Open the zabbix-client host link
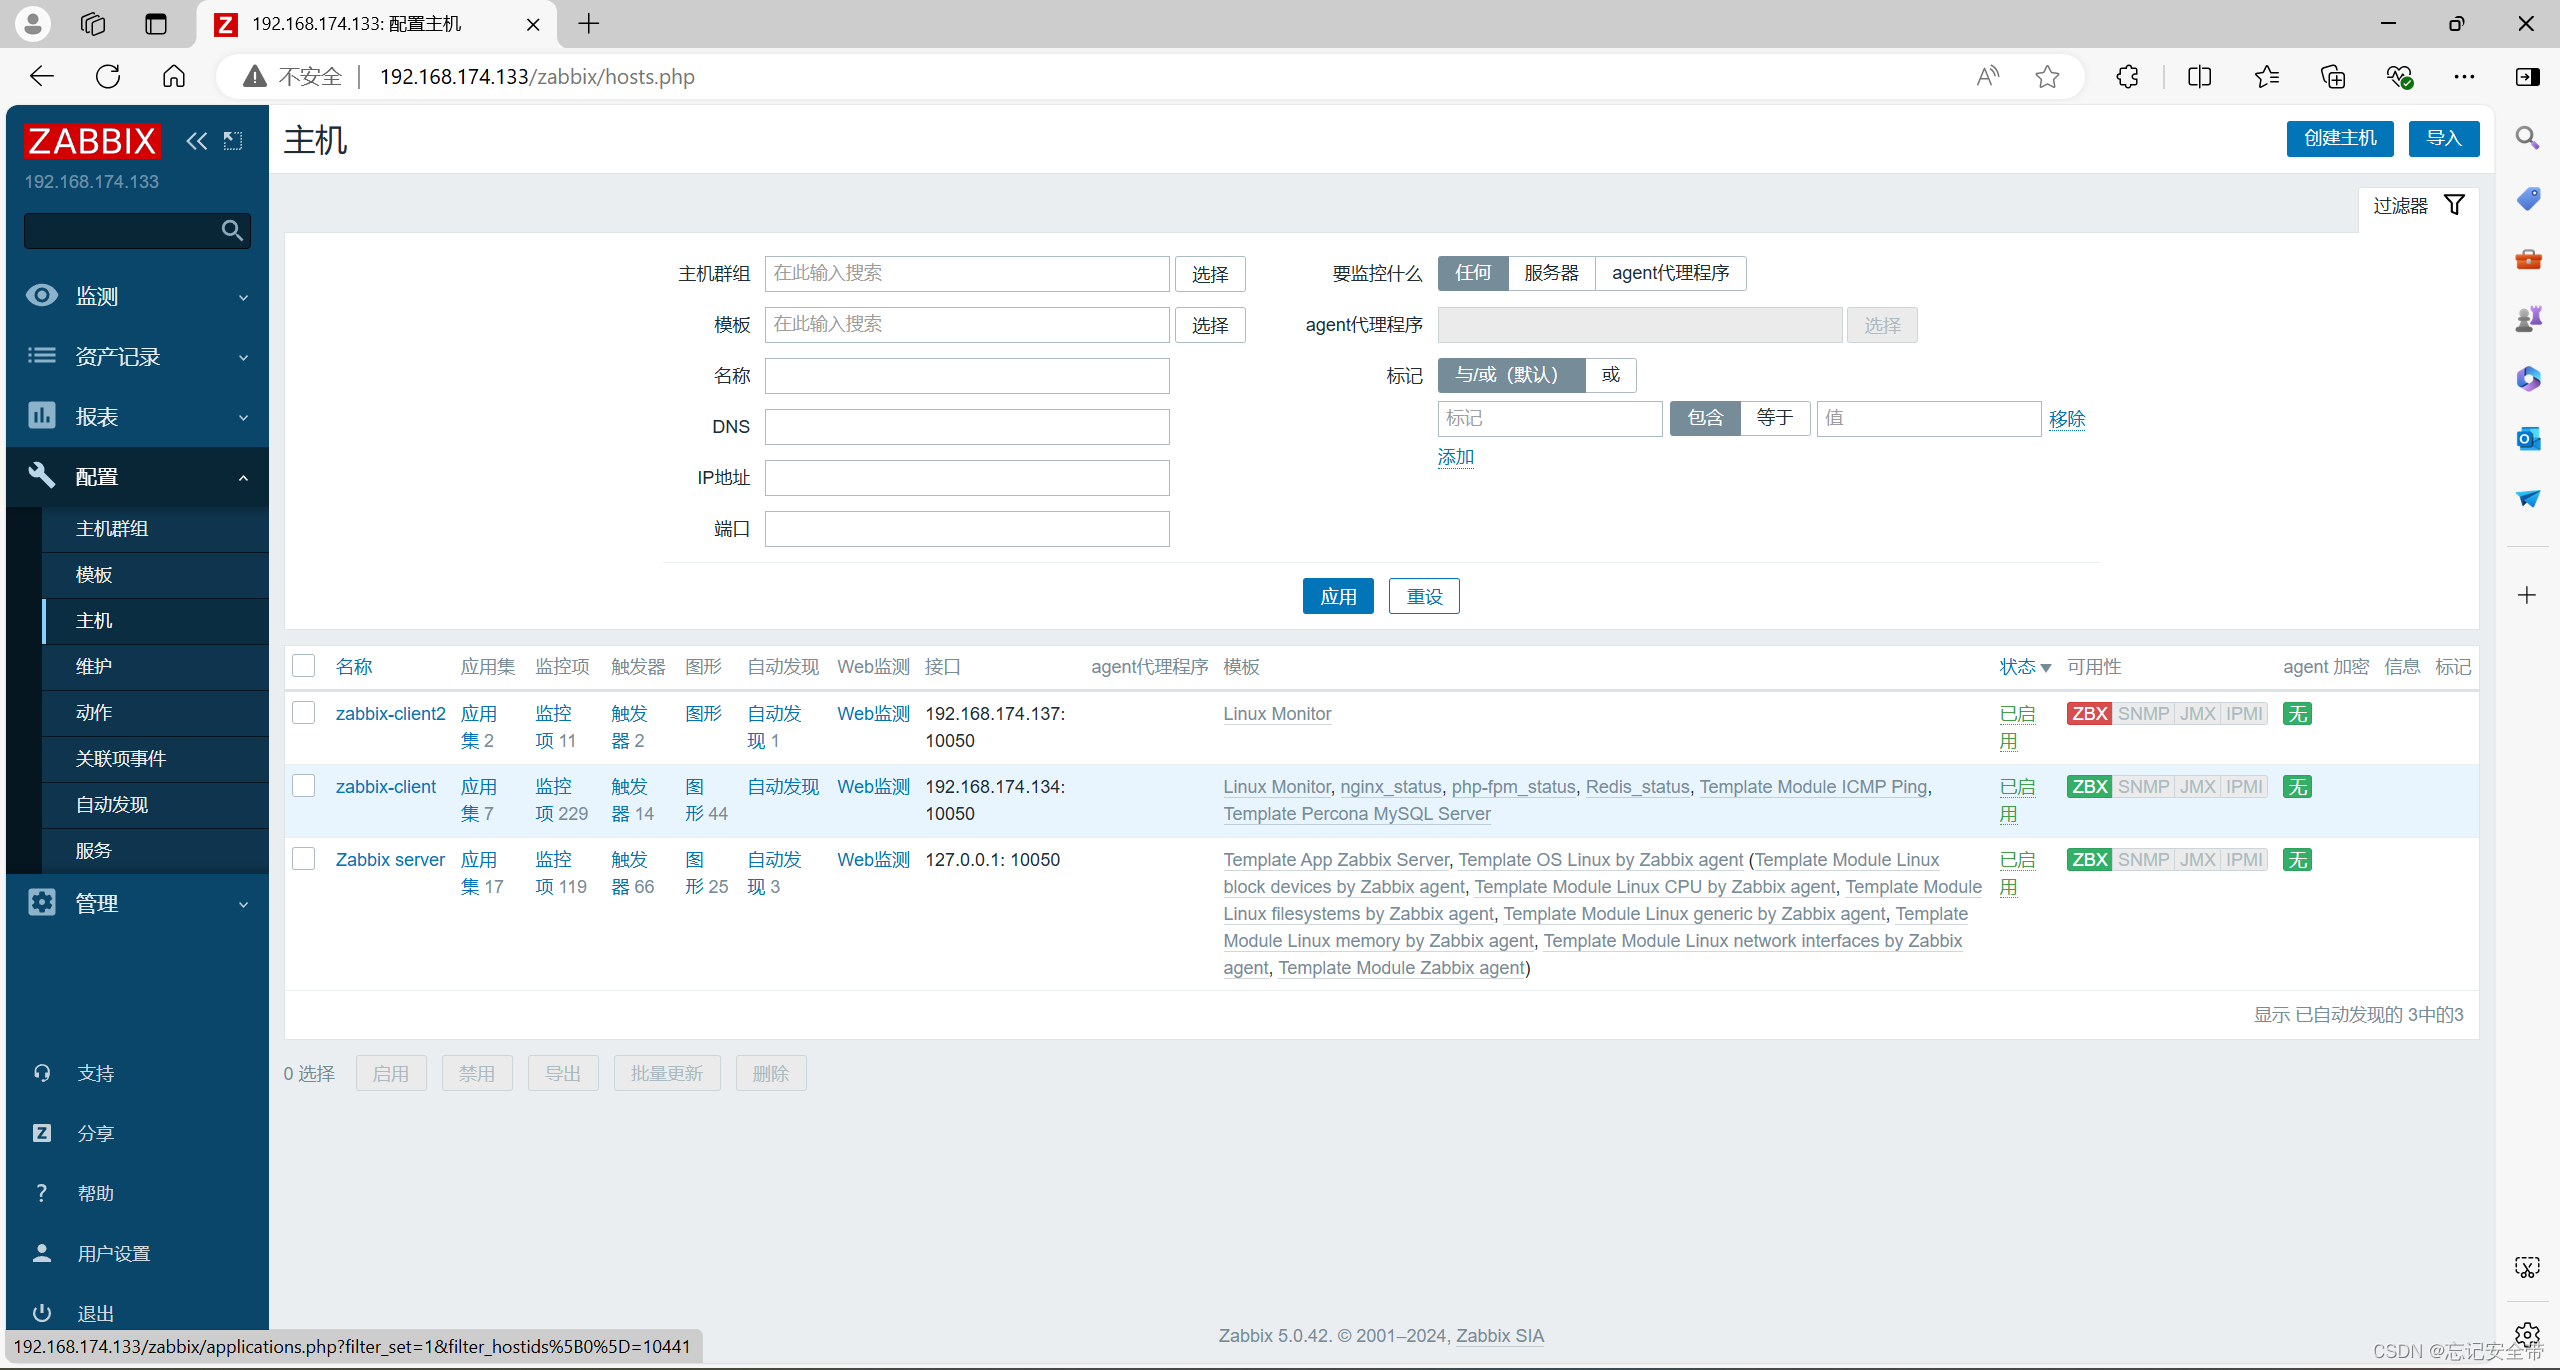Viewport: 2560px width, 1370px height. [386, 787]
